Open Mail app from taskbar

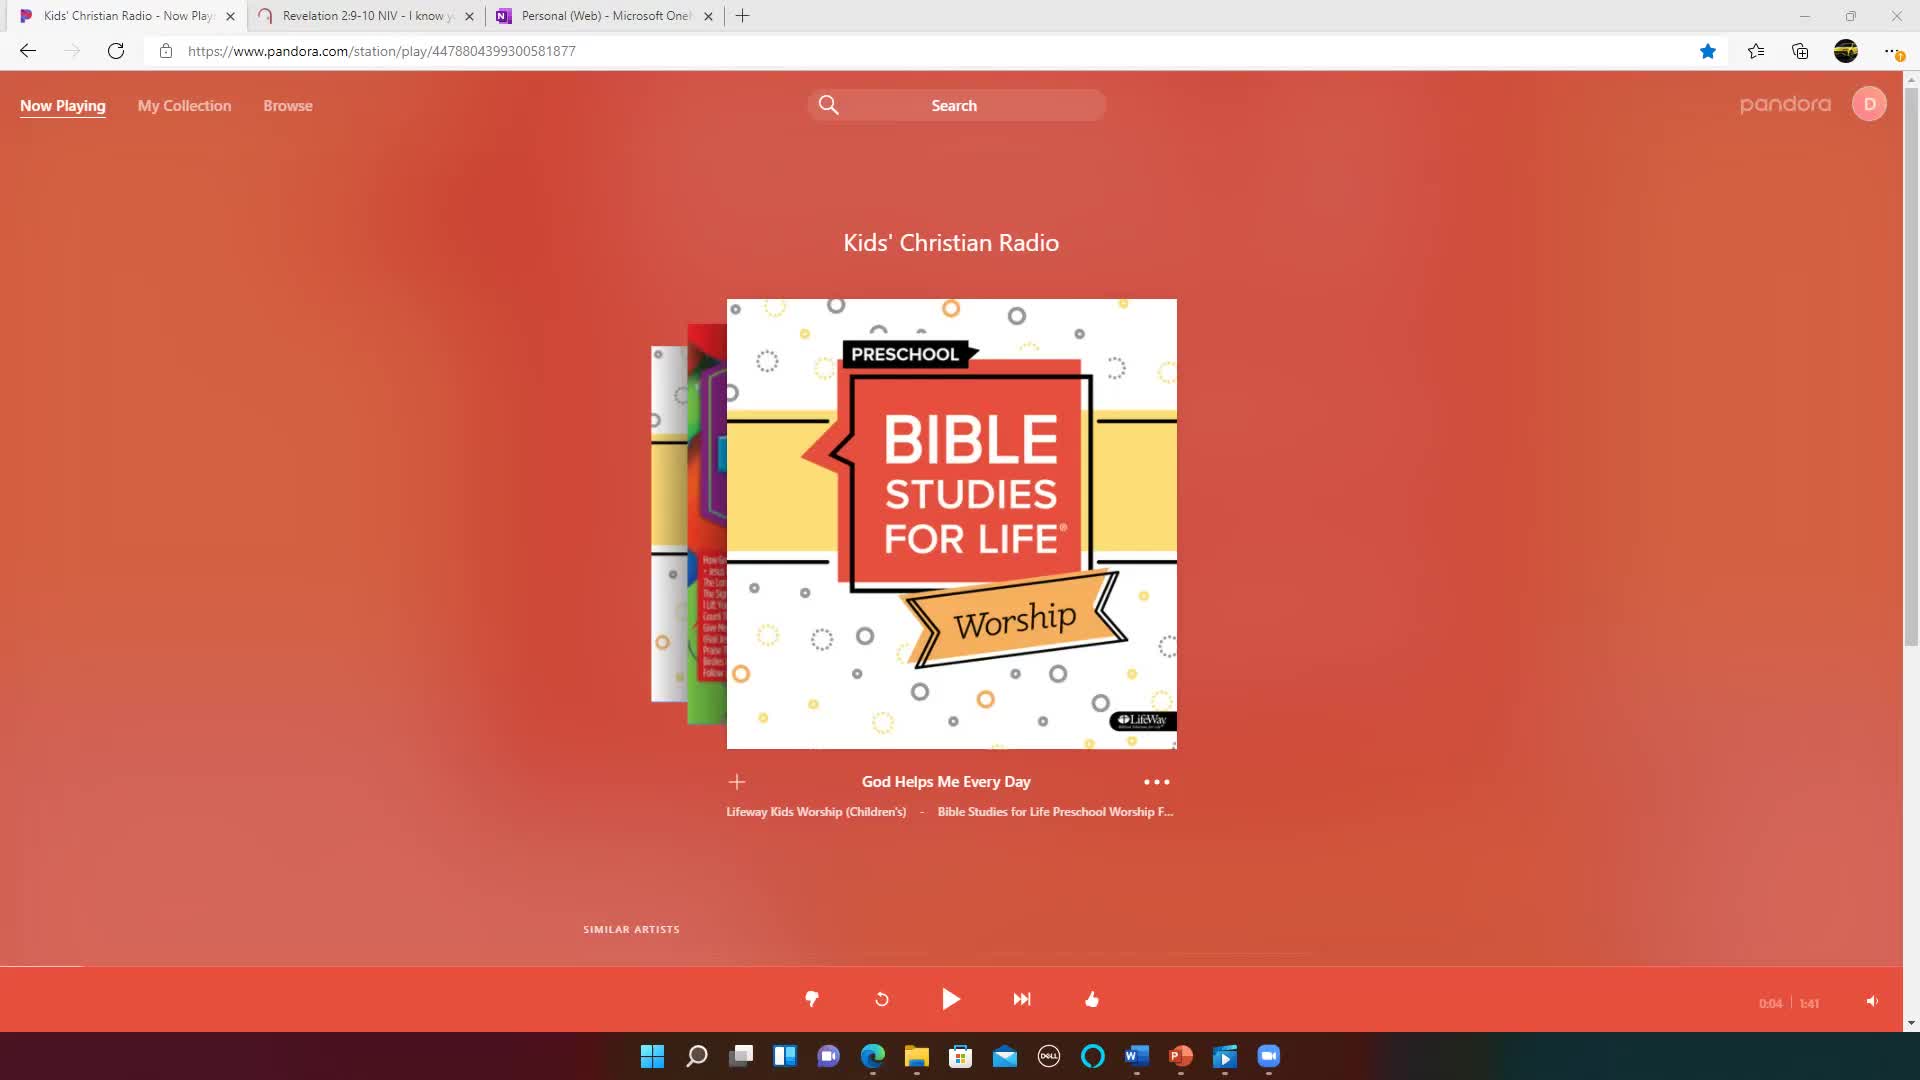tap(1005, 1056)
